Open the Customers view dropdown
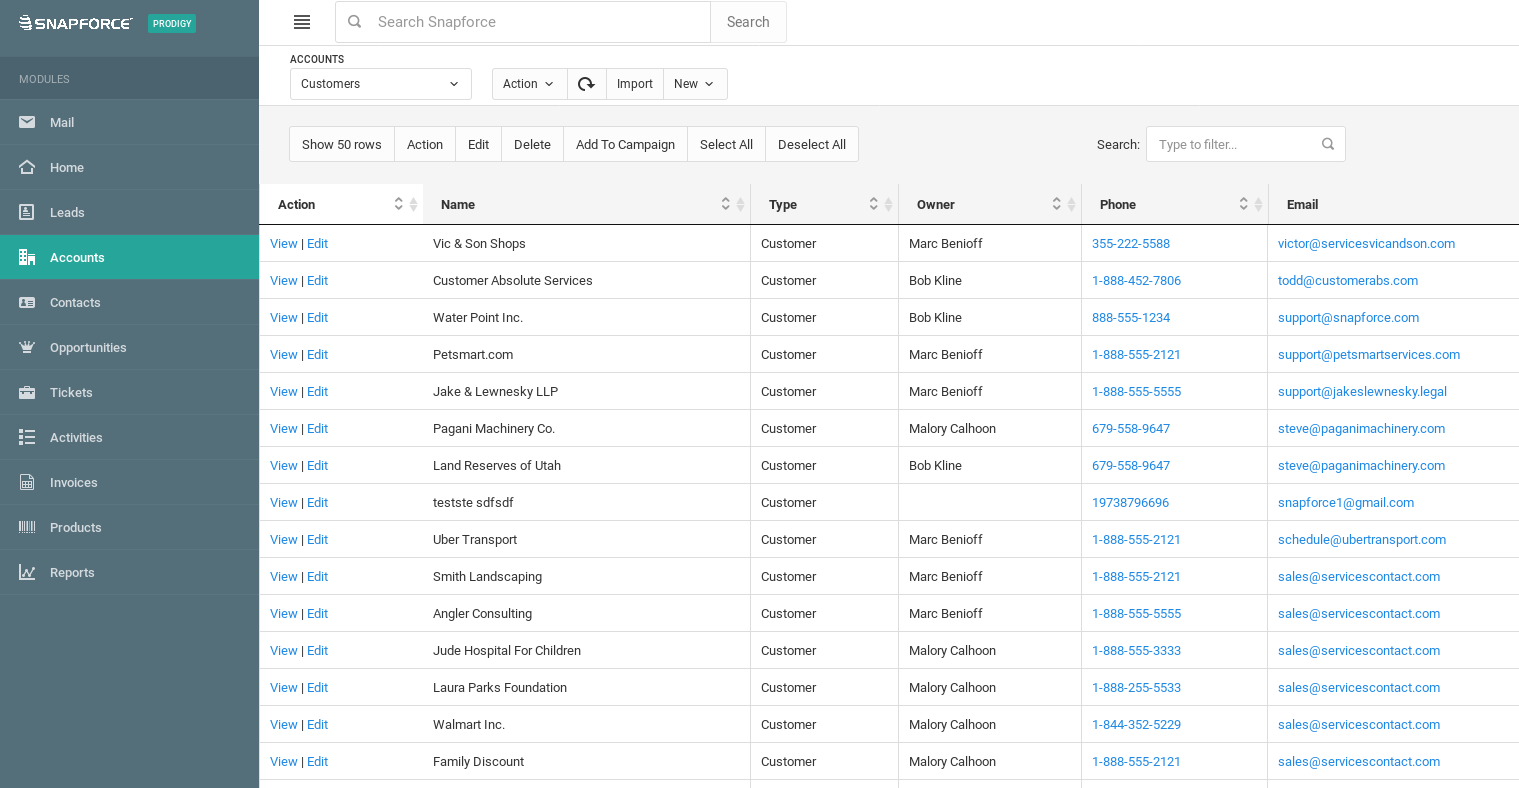The image size is (1519, 788). click(381, 84)
